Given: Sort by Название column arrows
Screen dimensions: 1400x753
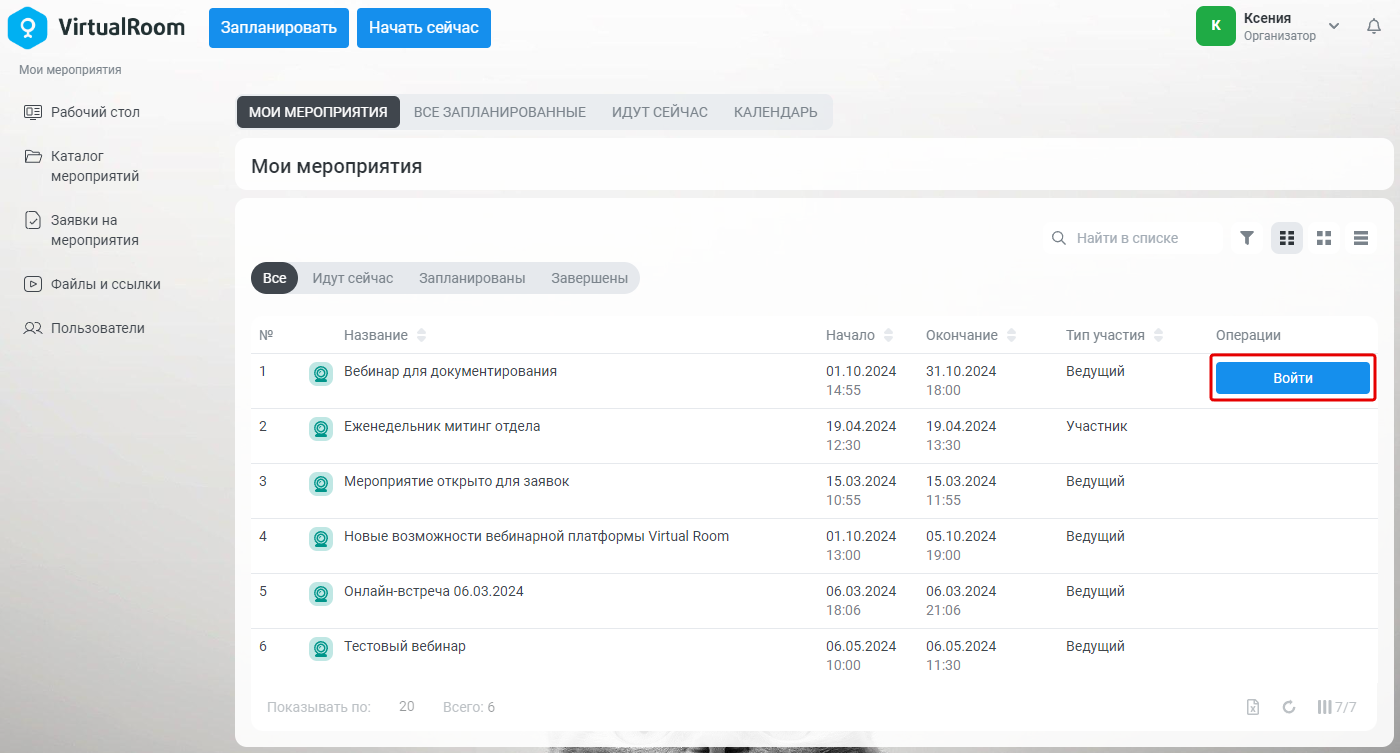Looking at the screenshot, I should [x=421, y=335].
